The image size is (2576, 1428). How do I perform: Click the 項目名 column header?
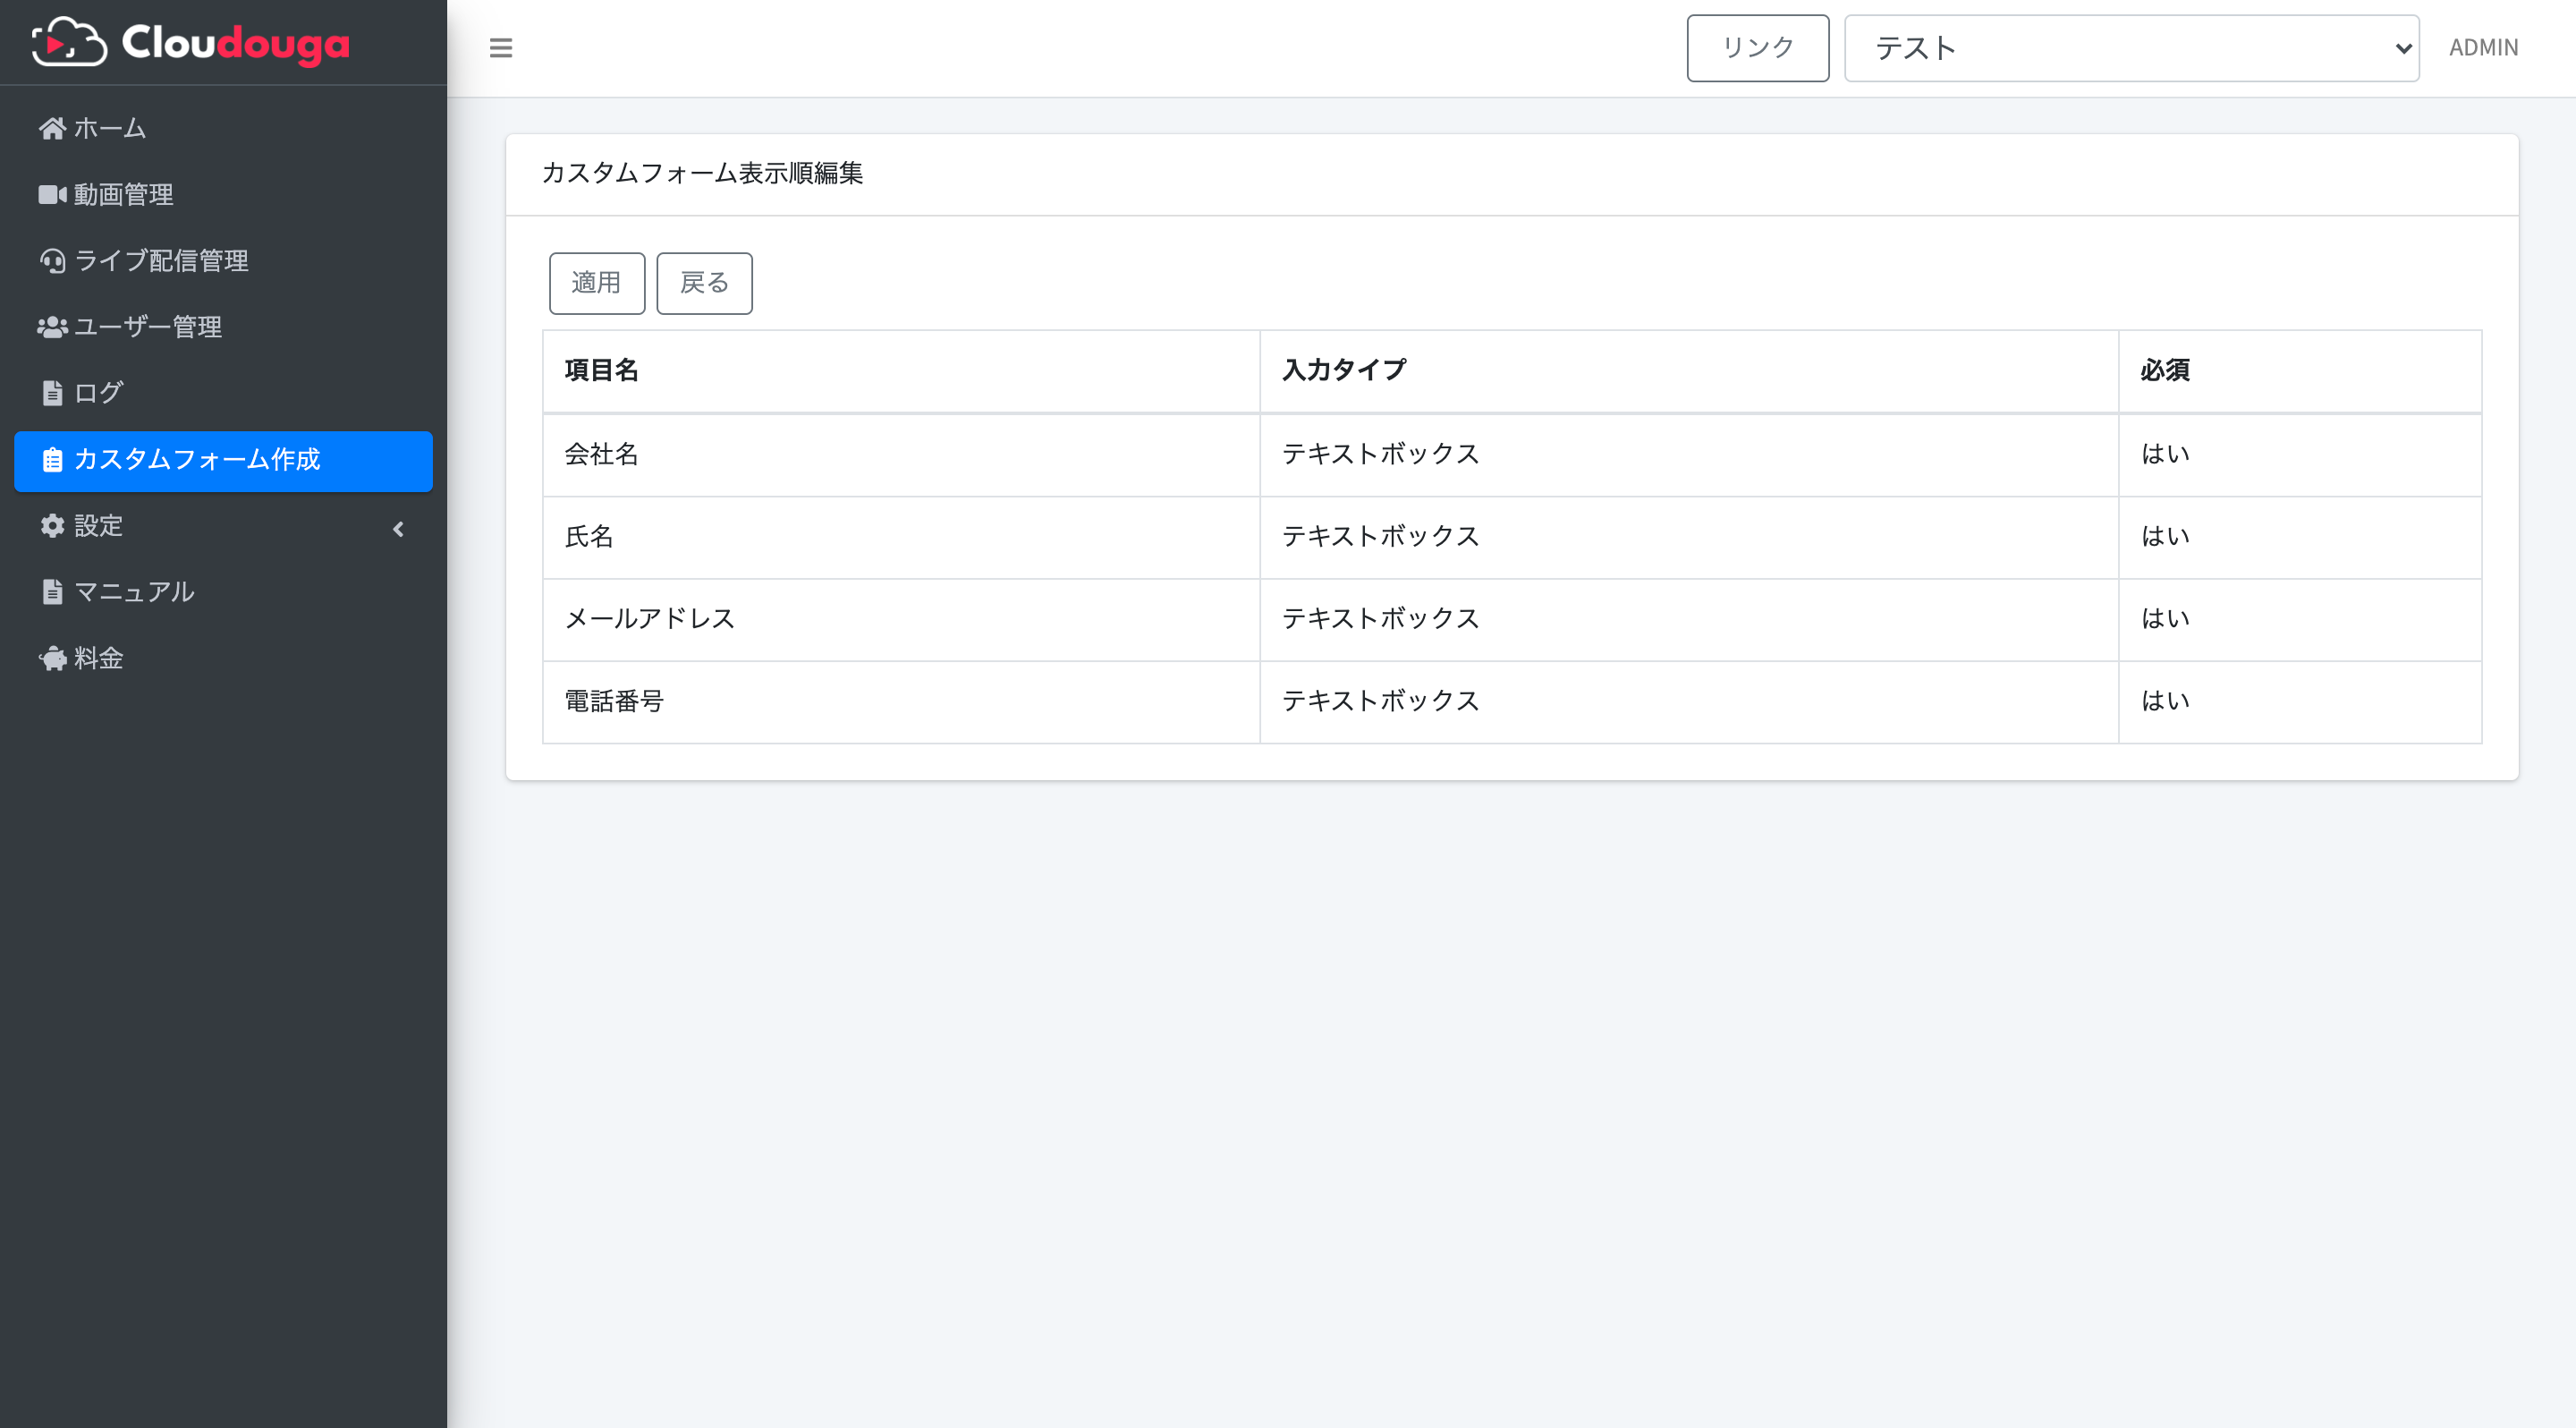click(901, 371)
